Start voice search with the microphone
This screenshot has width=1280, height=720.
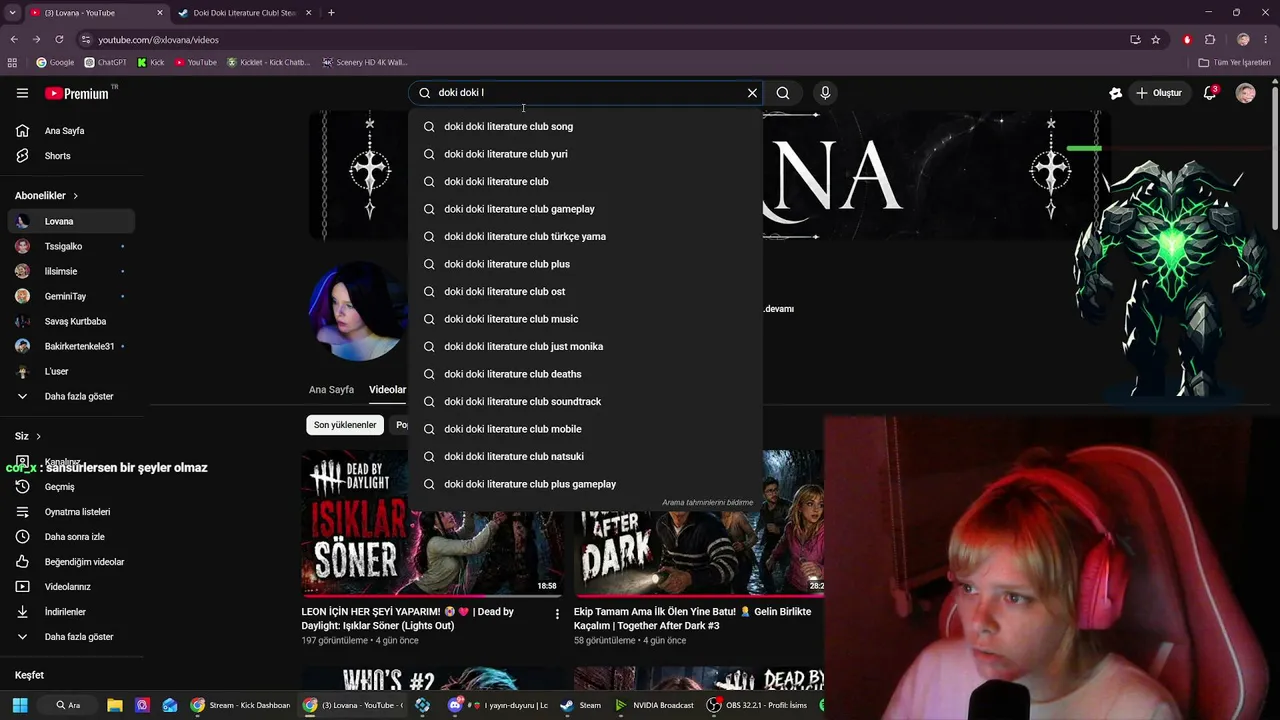tap(825, 93)
